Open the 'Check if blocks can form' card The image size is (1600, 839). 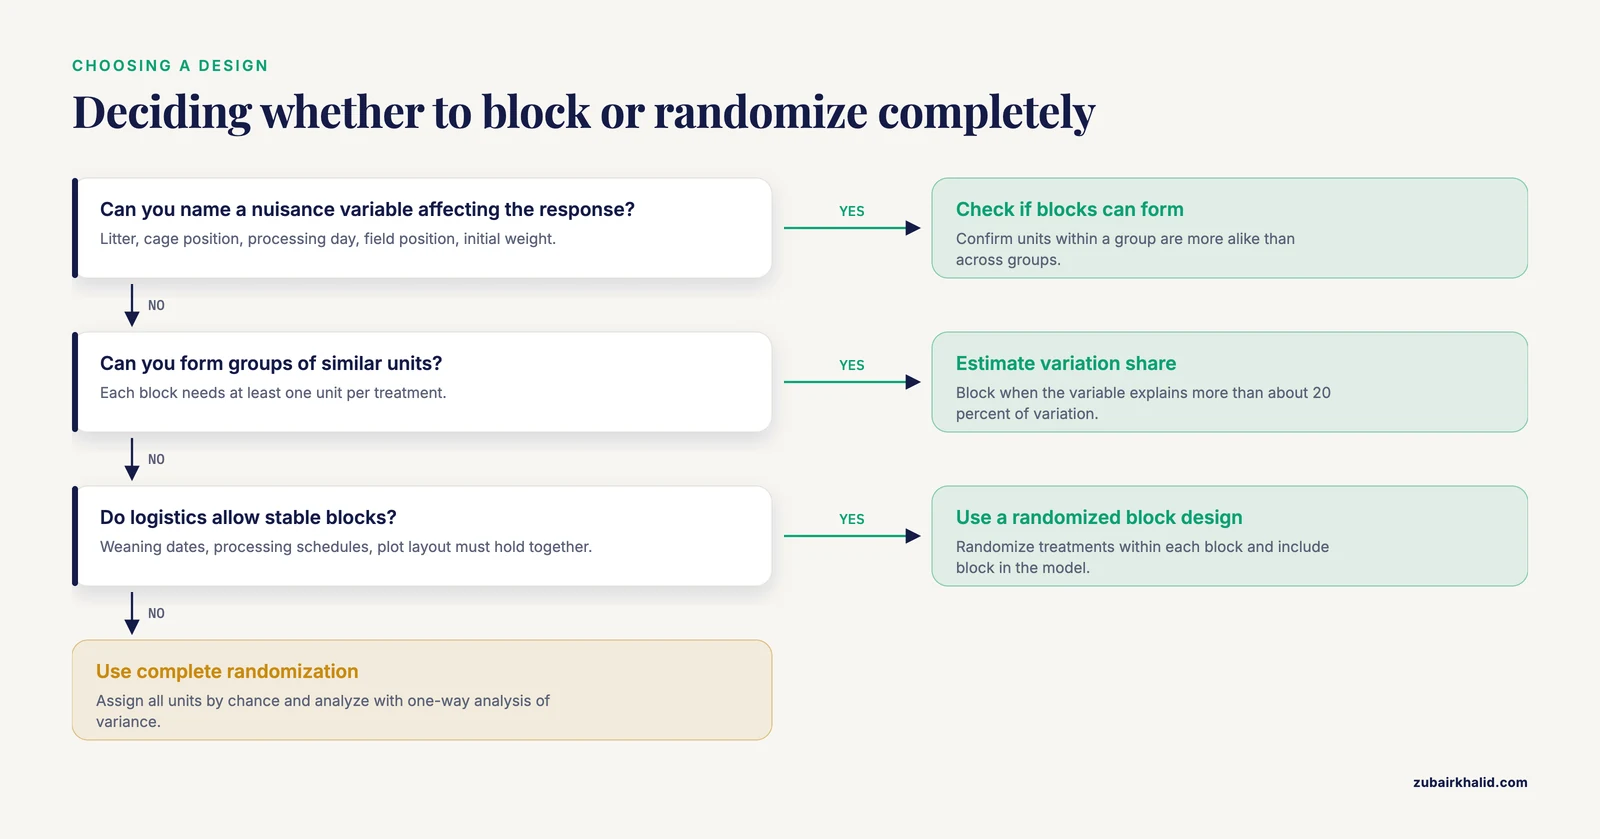1230,228
